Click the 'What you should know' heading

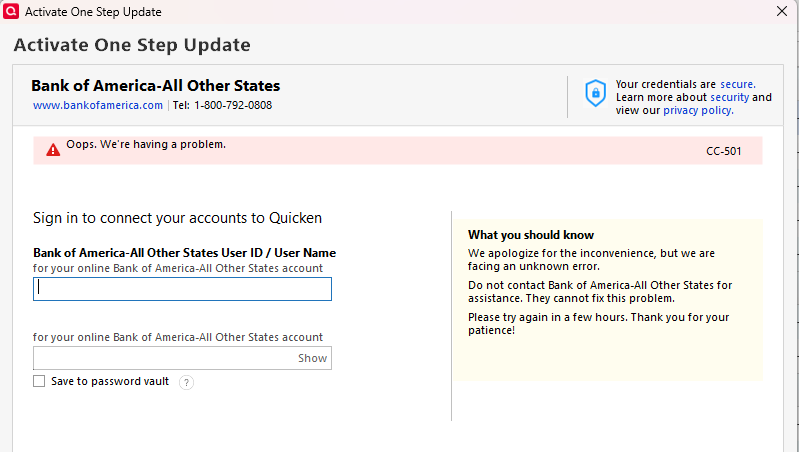tap(531, 235)
